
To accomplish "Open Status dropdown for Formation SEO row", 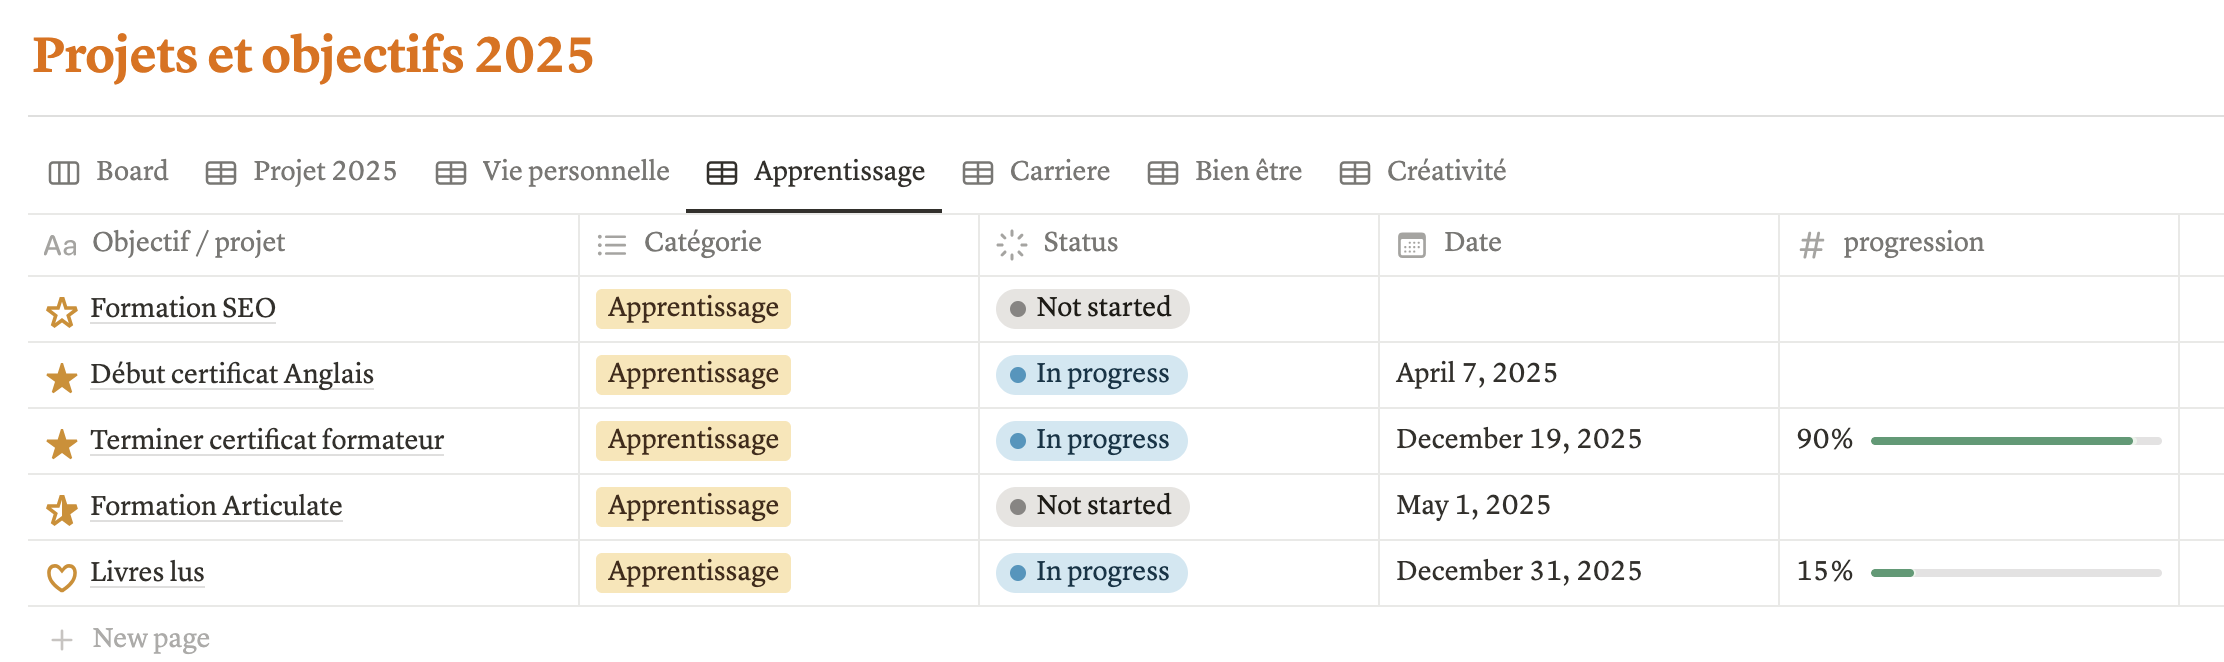I will click(x=1092, y=308).
